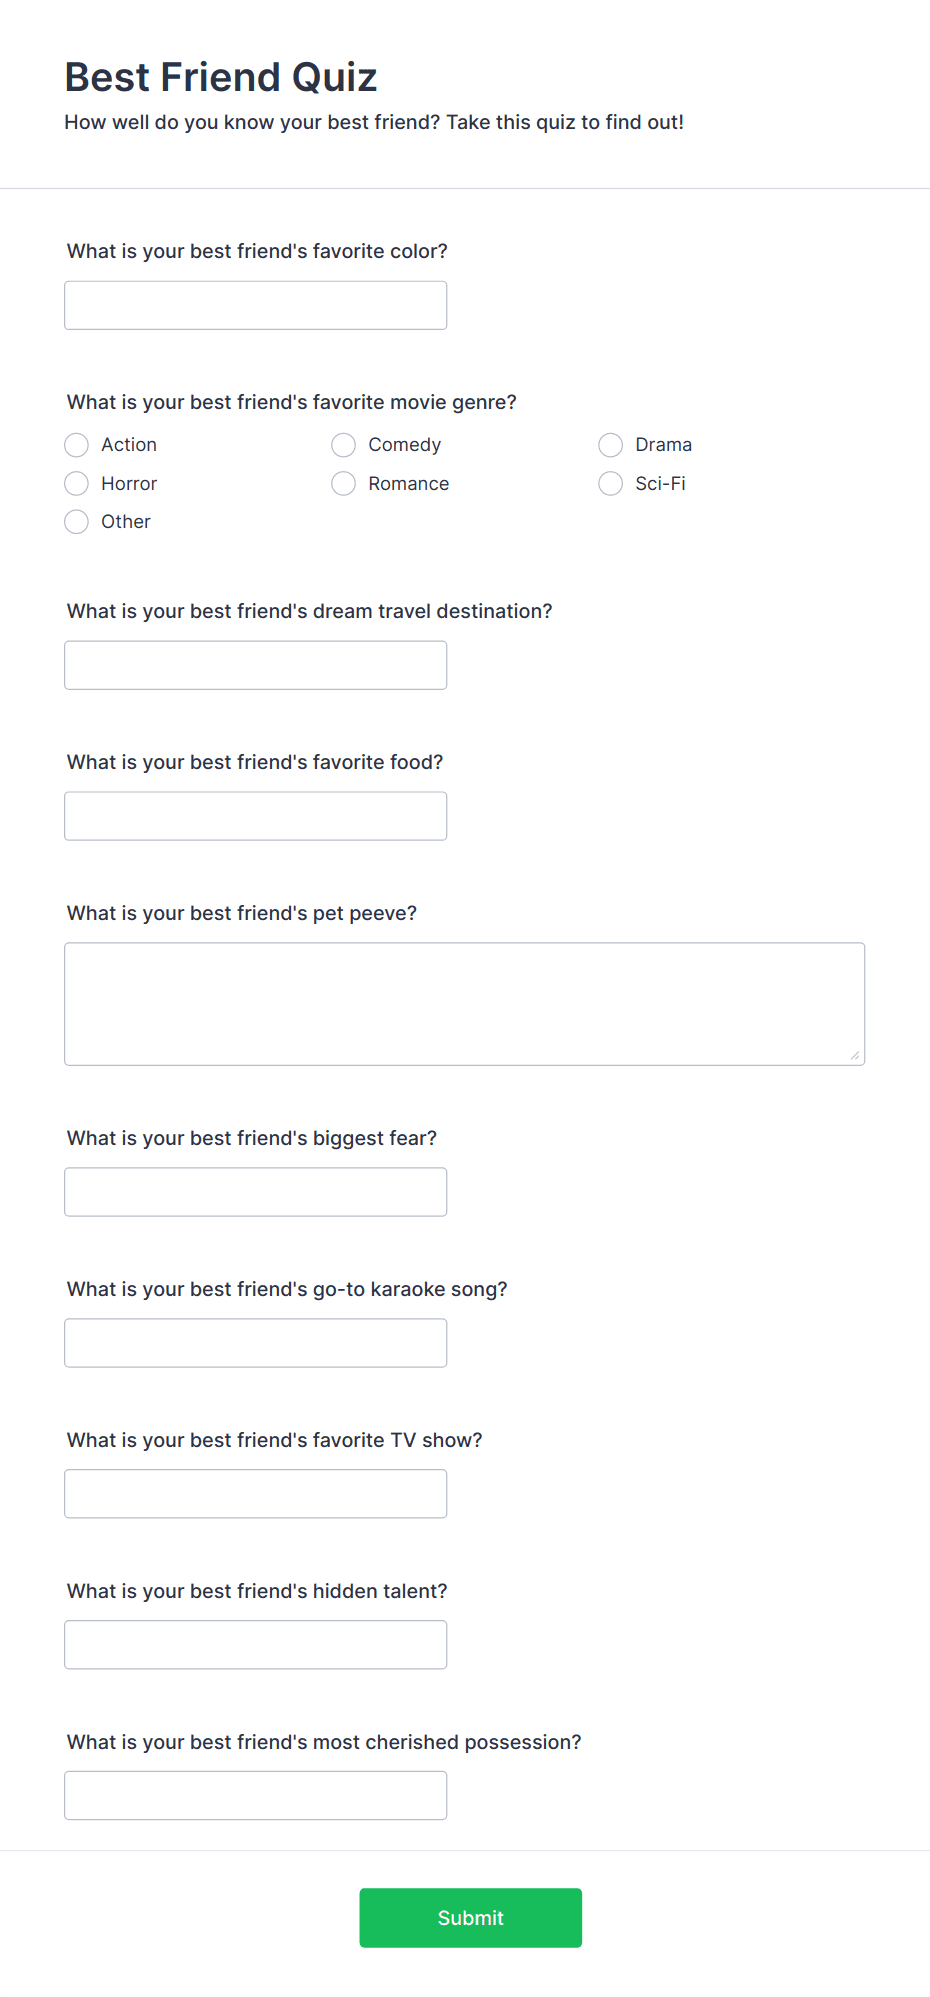Select the favorite TV show input

(x=256, y=1494)
